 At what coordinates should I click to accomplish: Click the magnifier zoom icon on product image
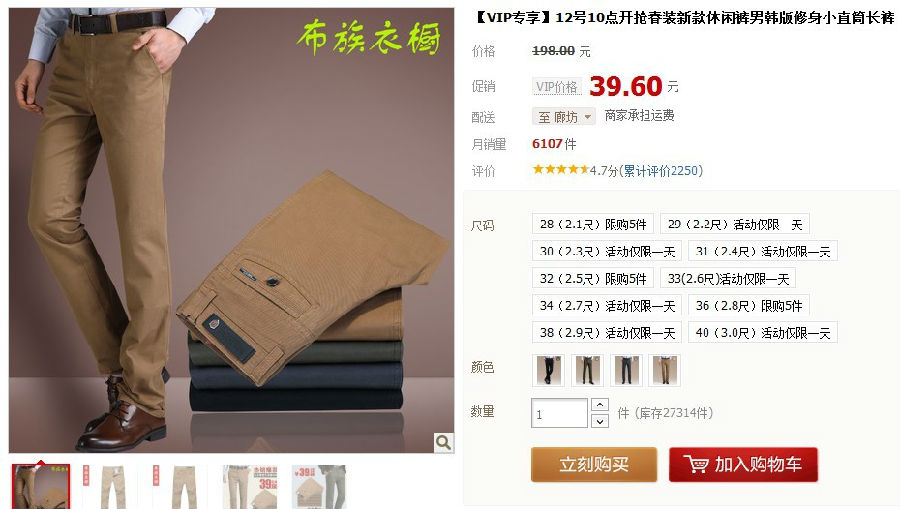tap(443, 442)
